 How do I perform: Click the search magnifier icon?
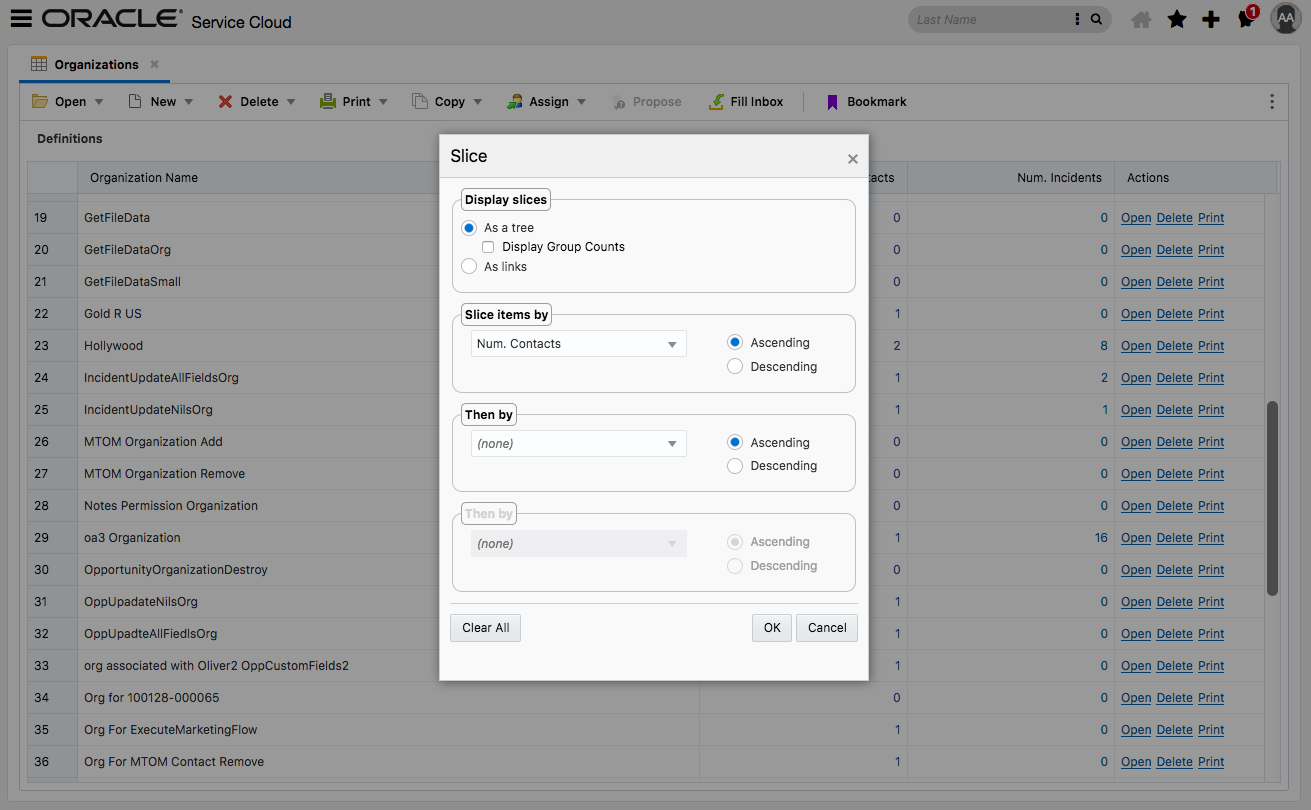pos(1095,19)
